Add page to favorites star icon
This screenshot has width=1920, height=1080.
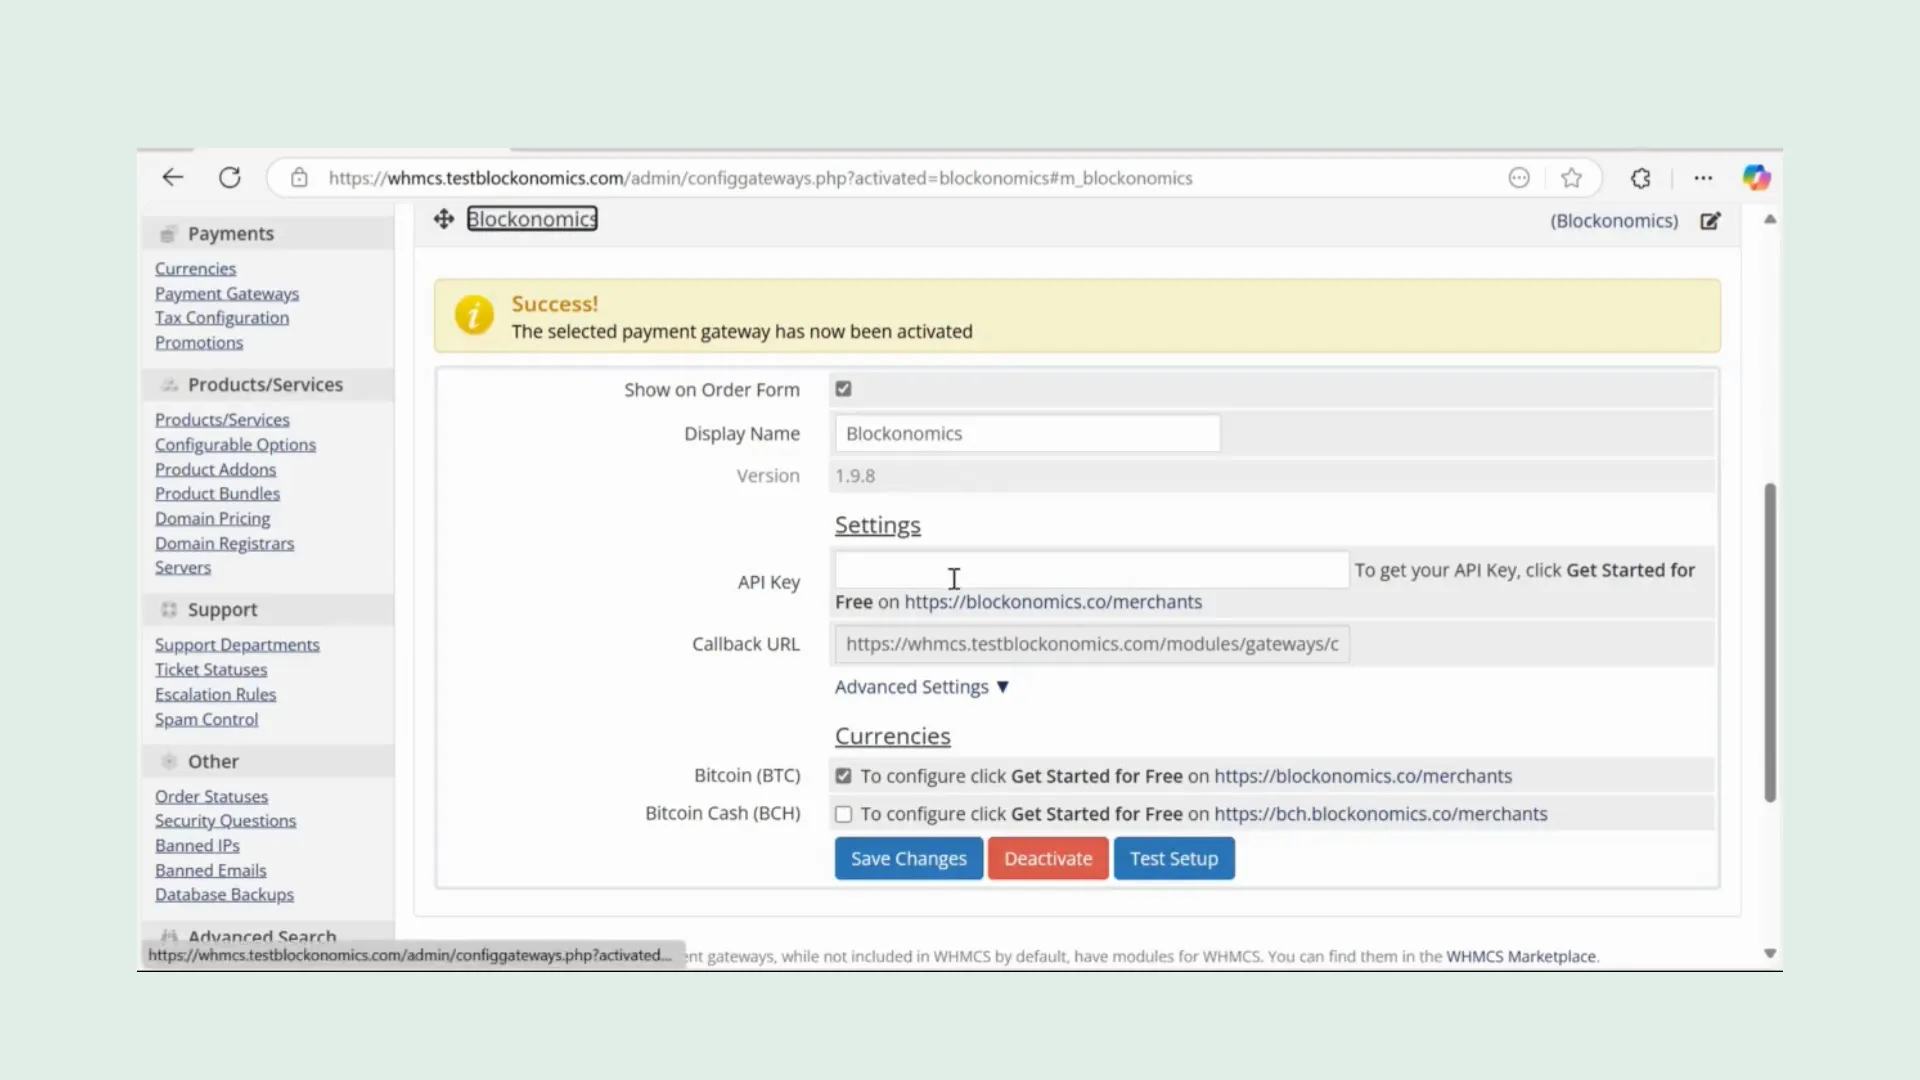tap(1572, 178)
